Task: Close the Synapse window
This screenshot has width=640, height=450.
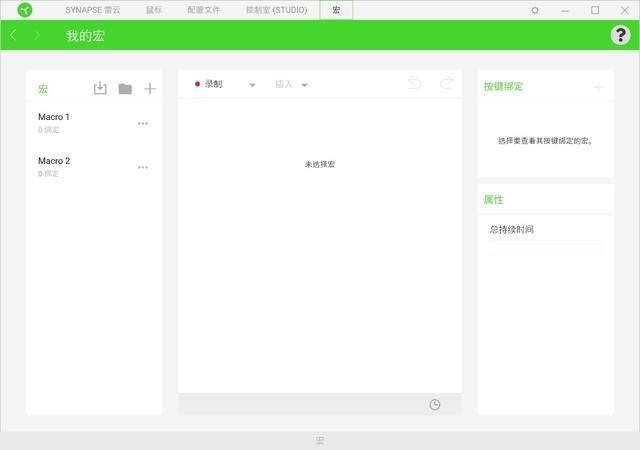Action: 624,10
